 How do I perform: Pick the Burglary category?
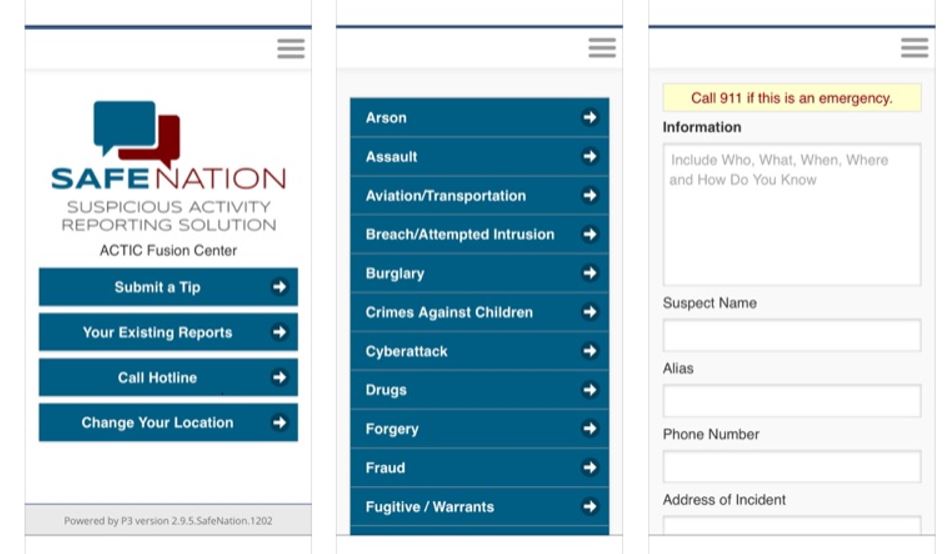click(x=480, y=273)
